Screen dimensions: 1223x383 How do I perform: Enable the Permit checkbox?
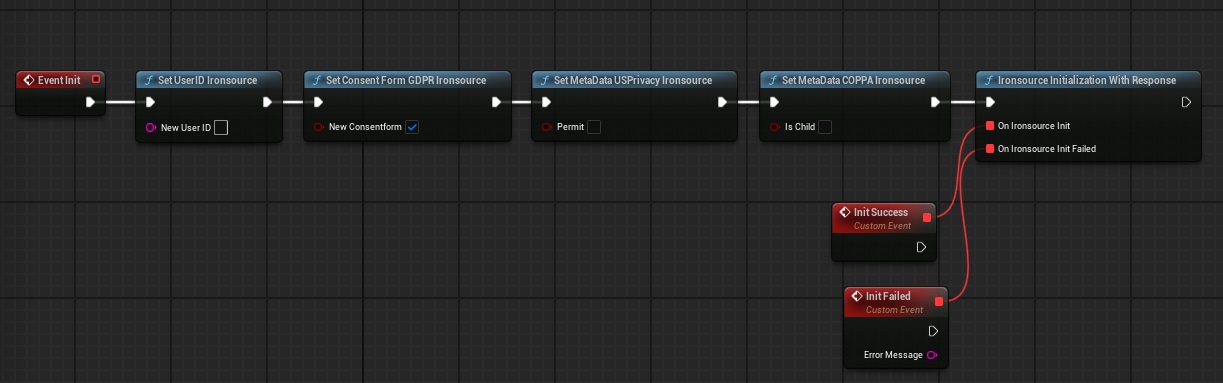pyautogui.click(x=594, y=127)
